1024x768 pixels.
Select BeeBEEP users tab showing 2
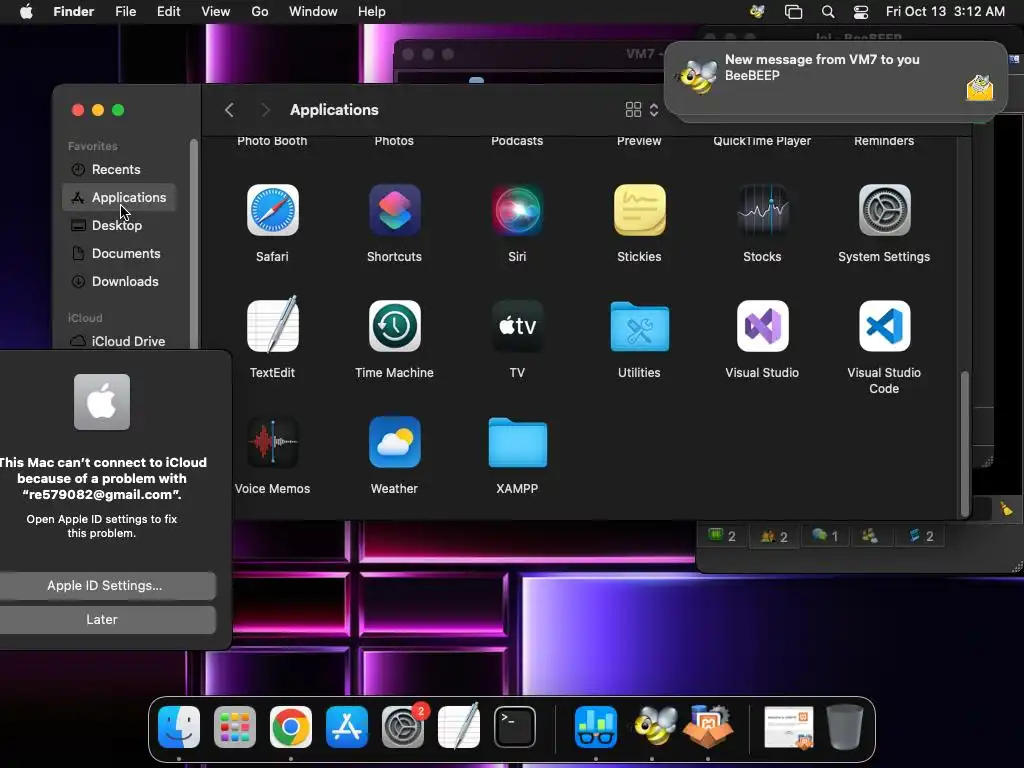pyautogui.click(x=774, y=536)
